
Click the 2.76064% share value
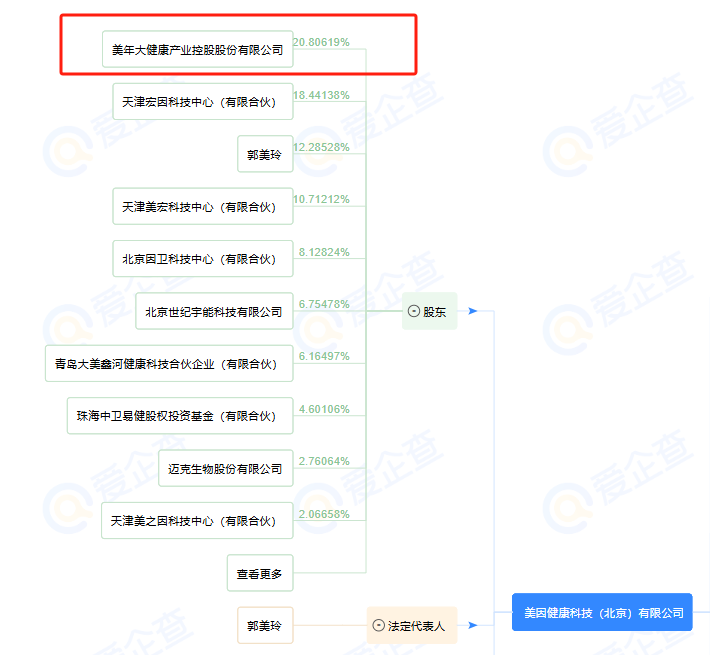coord(324,461)
